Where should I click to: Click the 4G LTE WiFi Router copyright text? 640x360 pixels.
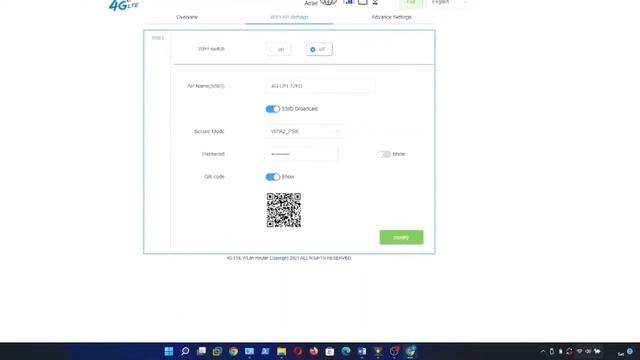289,258
